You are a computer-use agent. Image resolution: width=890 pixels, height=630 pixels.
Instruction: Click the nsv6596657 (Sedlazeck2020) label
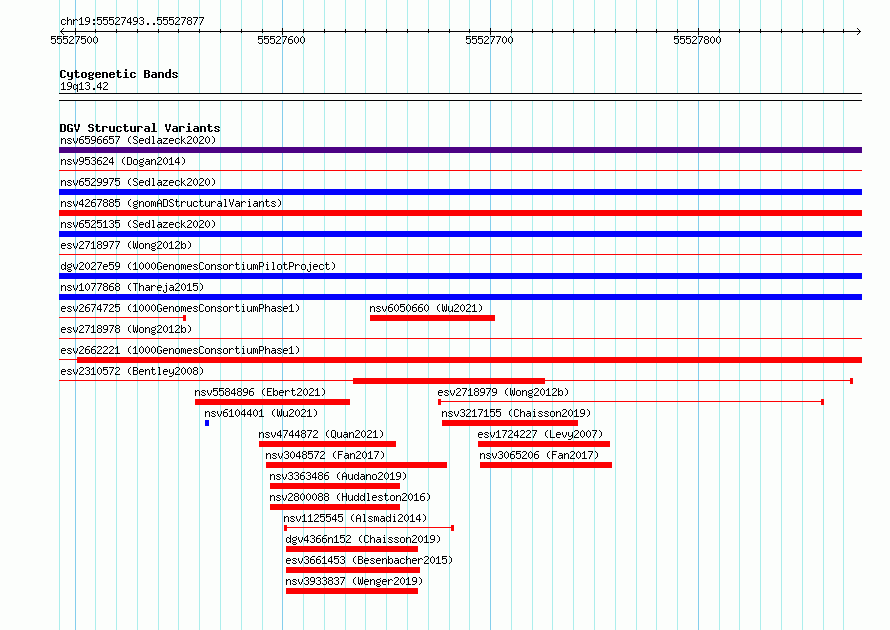(138, 140)
